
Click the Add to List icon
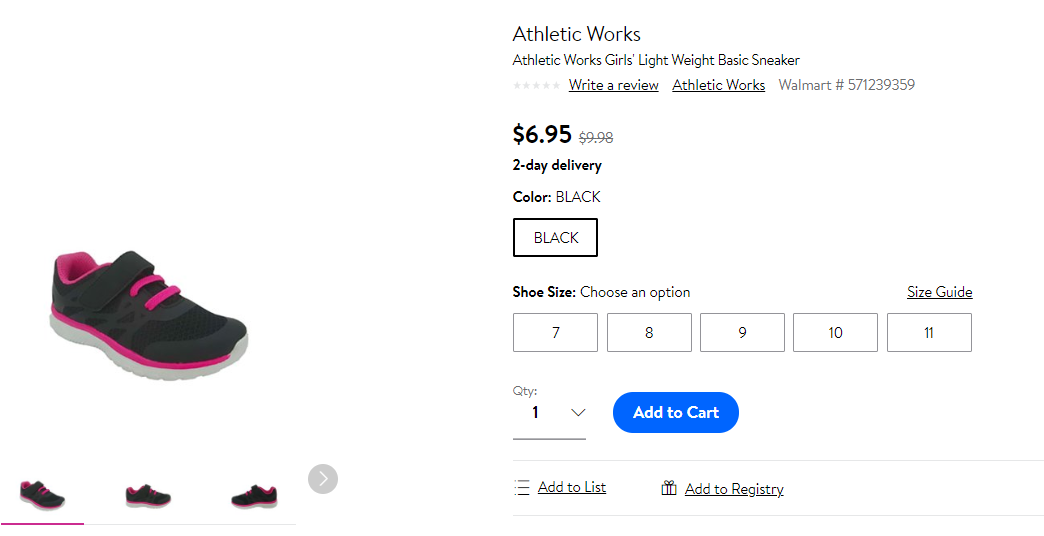tap(521, 487)
